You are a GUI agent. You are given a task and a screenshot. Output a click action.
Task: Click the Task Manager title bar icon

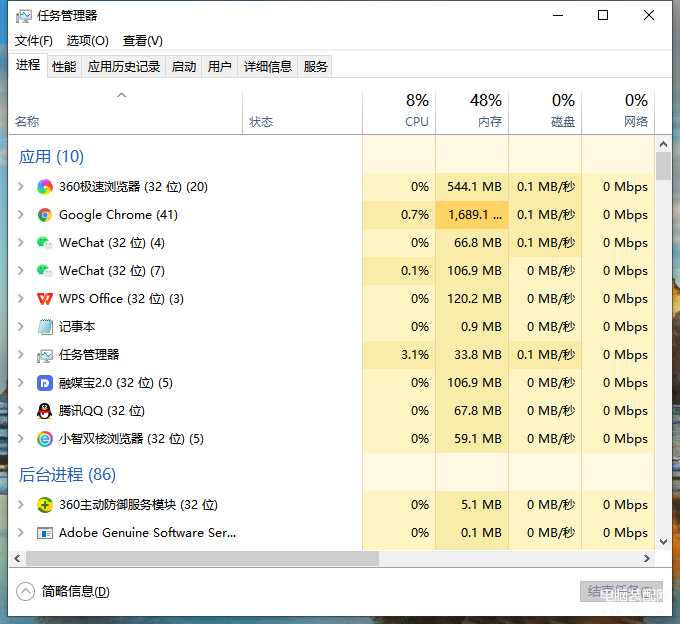point(23,16)
